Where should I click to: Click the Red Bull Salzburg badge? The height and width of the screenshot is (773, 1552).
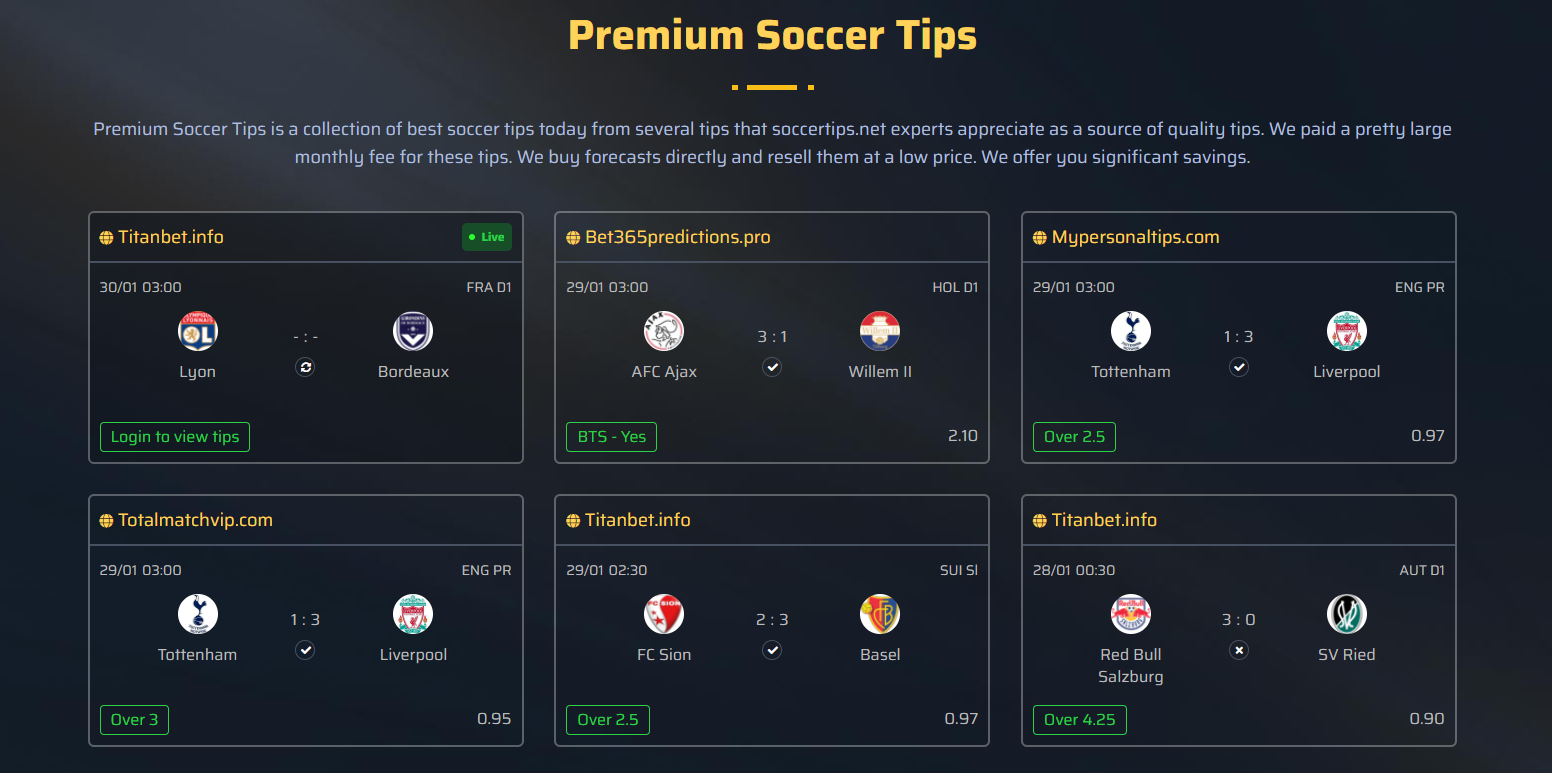click(x=1131, y=613)
